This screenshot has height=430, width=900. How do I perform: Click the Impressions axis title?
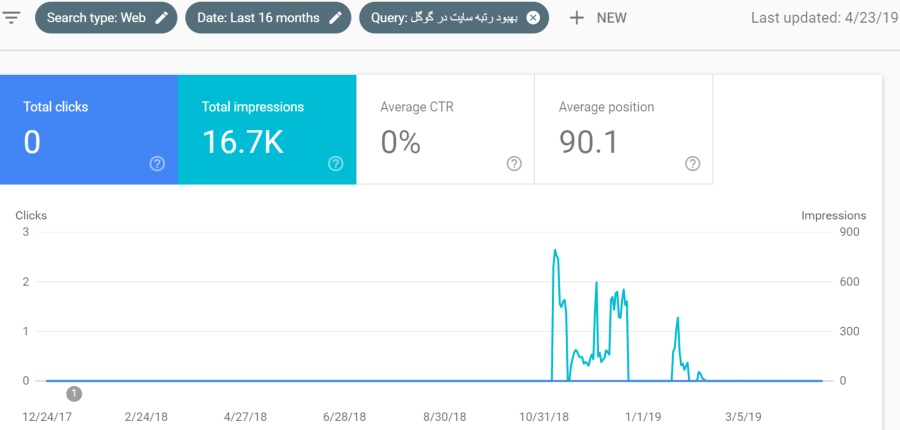tap(833, 216)
